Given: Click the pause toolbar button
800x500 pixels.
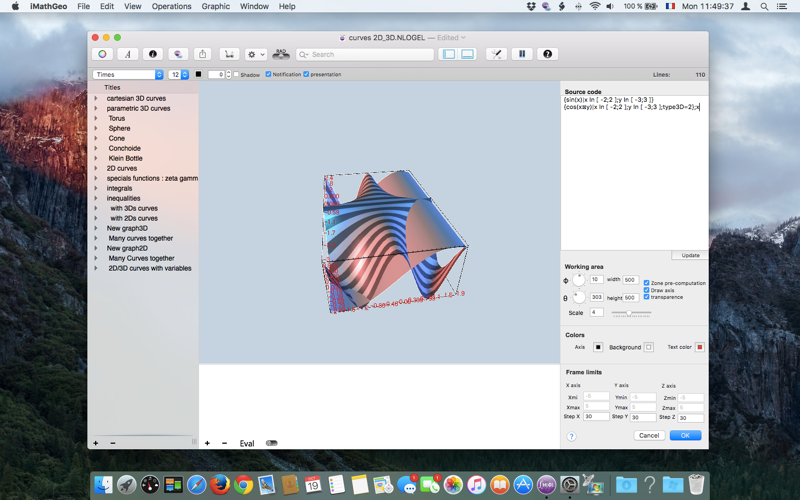Looking at the screenshot, I should point(522,54).
